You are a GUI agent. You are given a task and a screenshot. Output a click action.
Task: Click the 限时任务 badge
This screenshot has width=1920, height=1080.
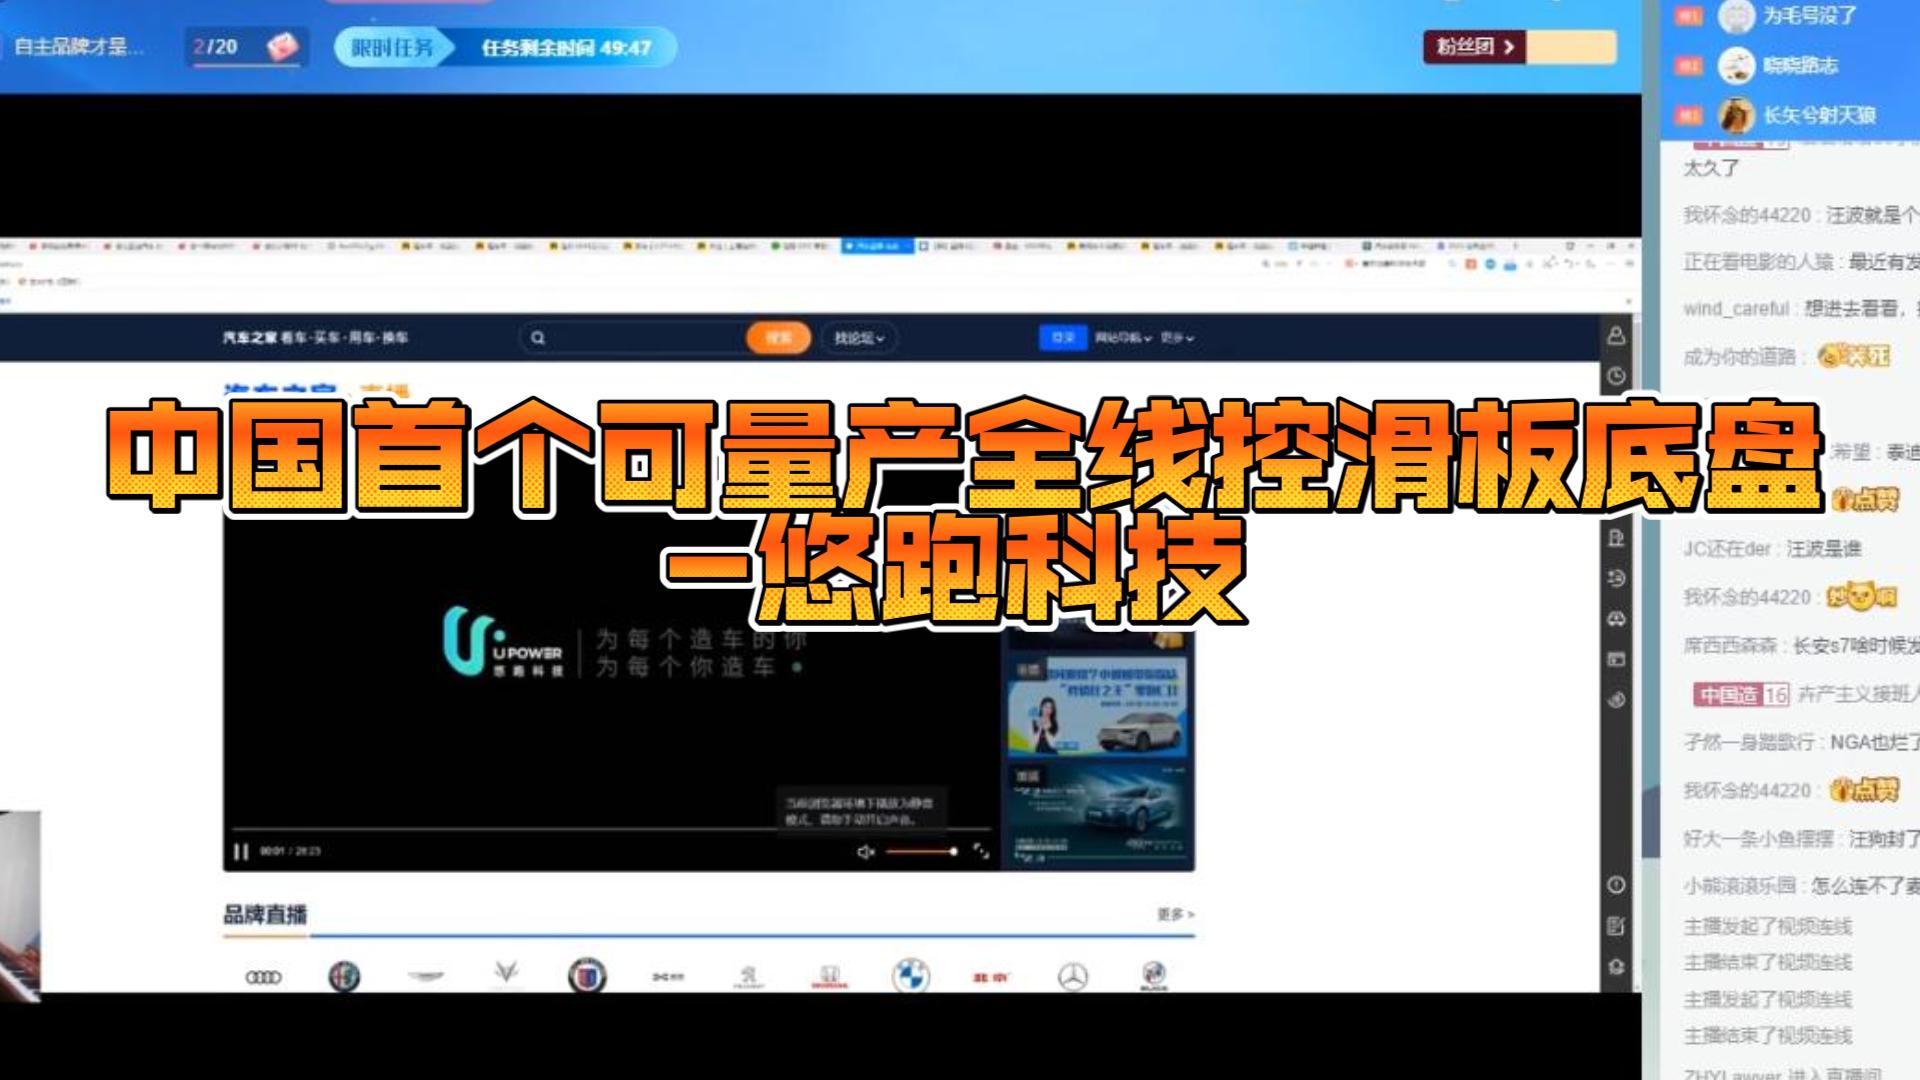coord(392,47)
